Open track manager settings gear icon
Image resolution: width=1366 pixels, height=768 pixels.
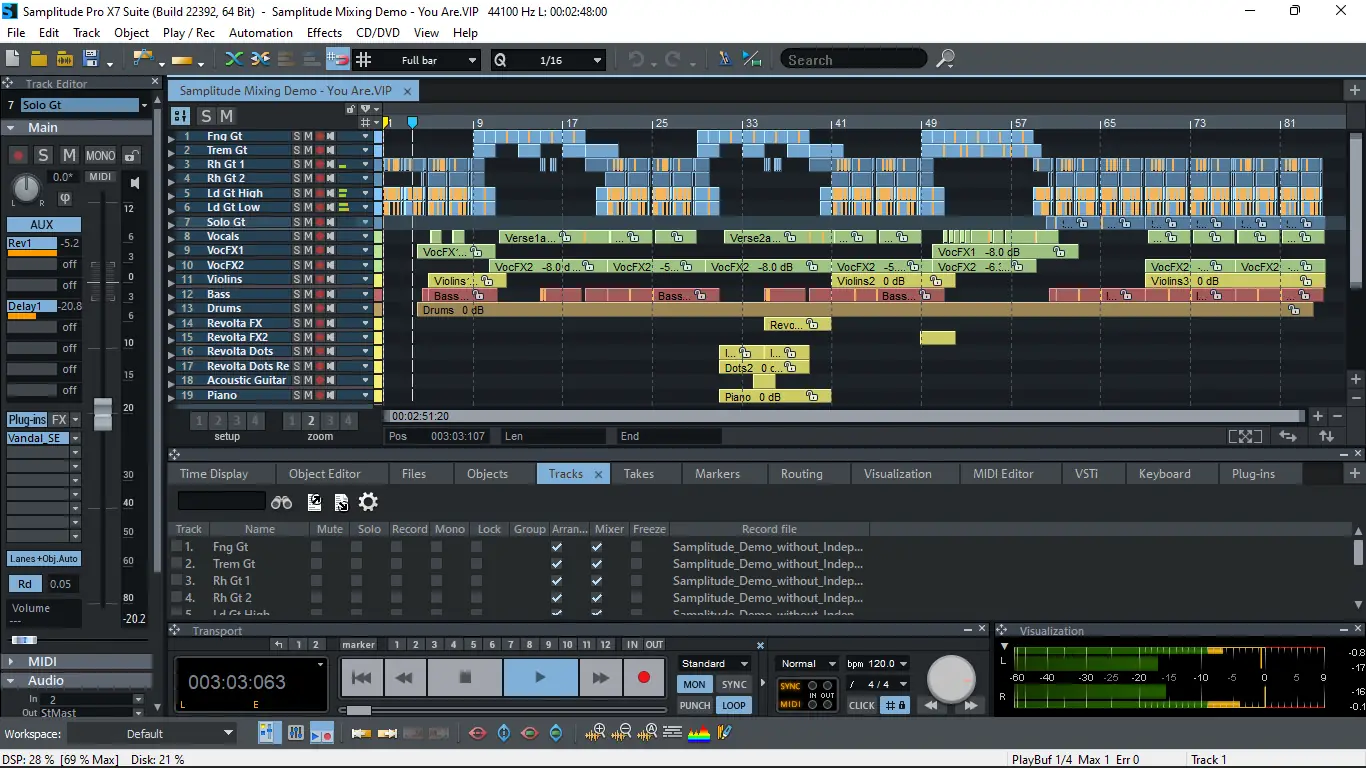pyautogui.click(x=368, y=502)
